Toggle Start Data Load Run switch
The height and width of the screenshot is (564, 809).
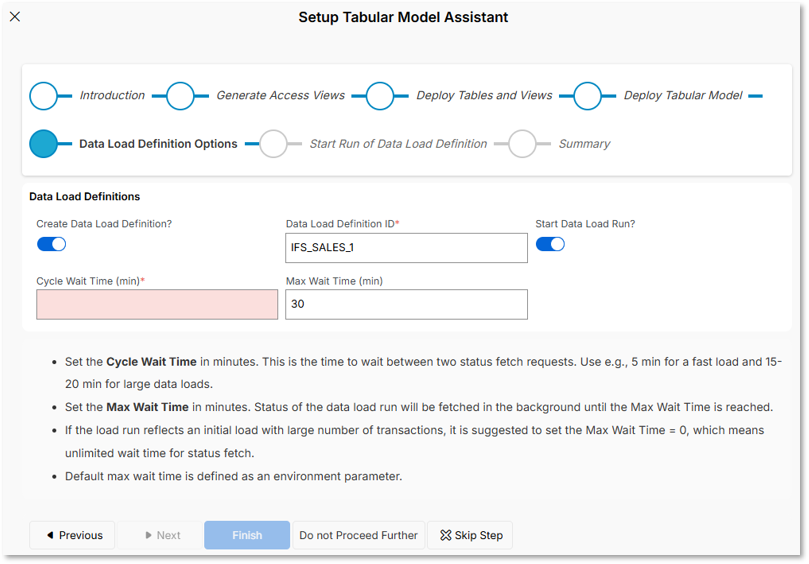click(x=550, y=244)
